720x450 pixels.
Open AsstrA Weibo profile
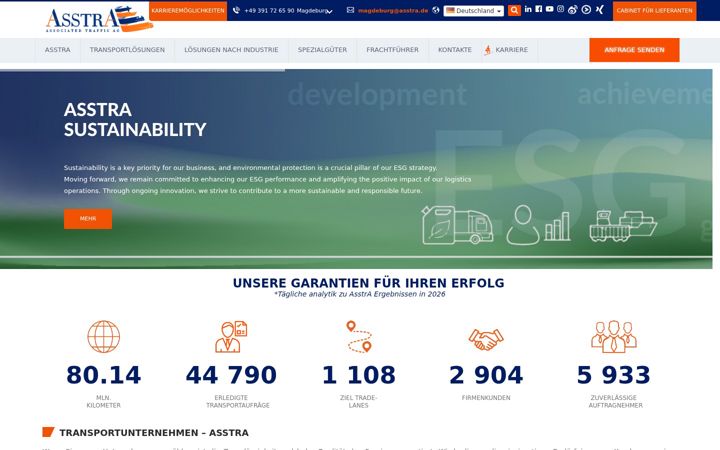pyautogui.click(x=573, y=10)
